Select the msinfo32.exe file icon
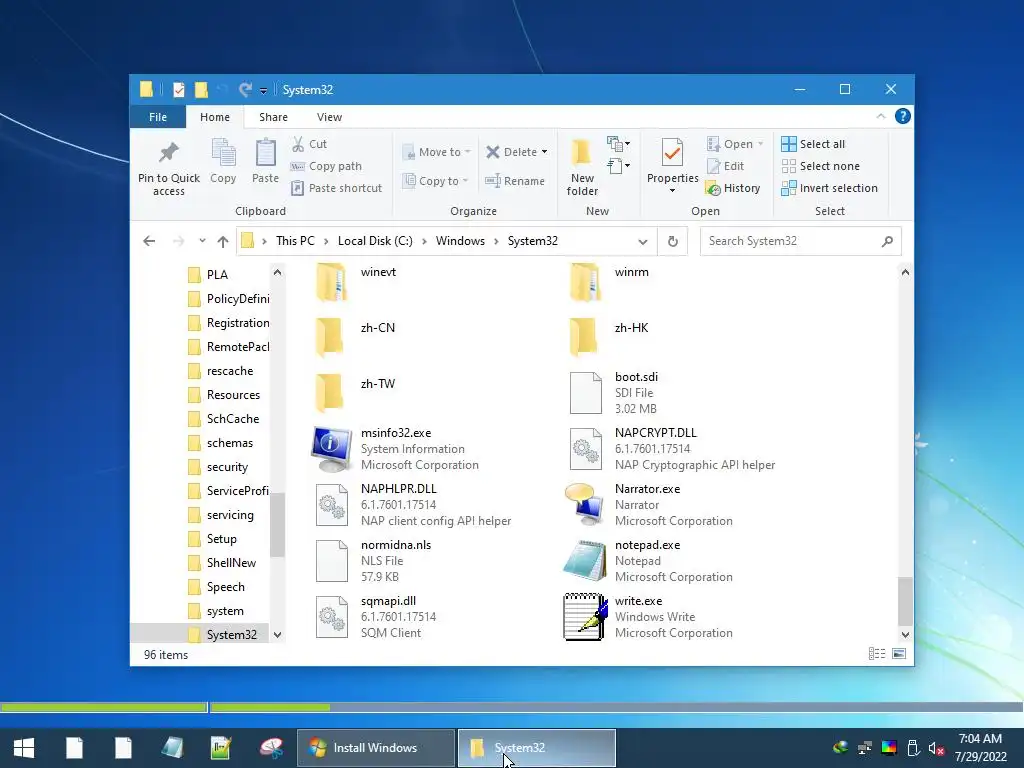 [x=332, y=449]
